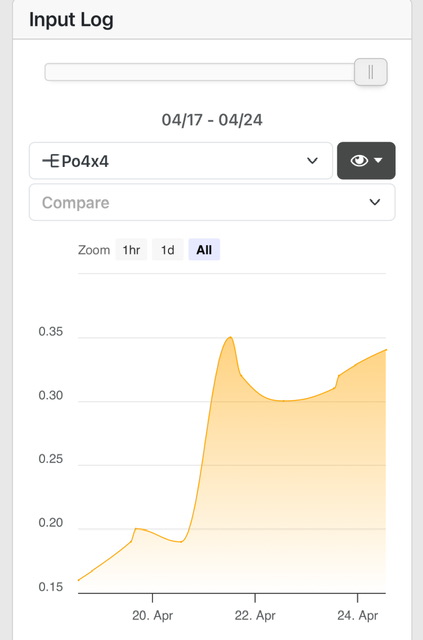This screenshot has width=423, height=640.
Task: Click the Compare dropdown chevron arrow
Action: coord(375,202)
